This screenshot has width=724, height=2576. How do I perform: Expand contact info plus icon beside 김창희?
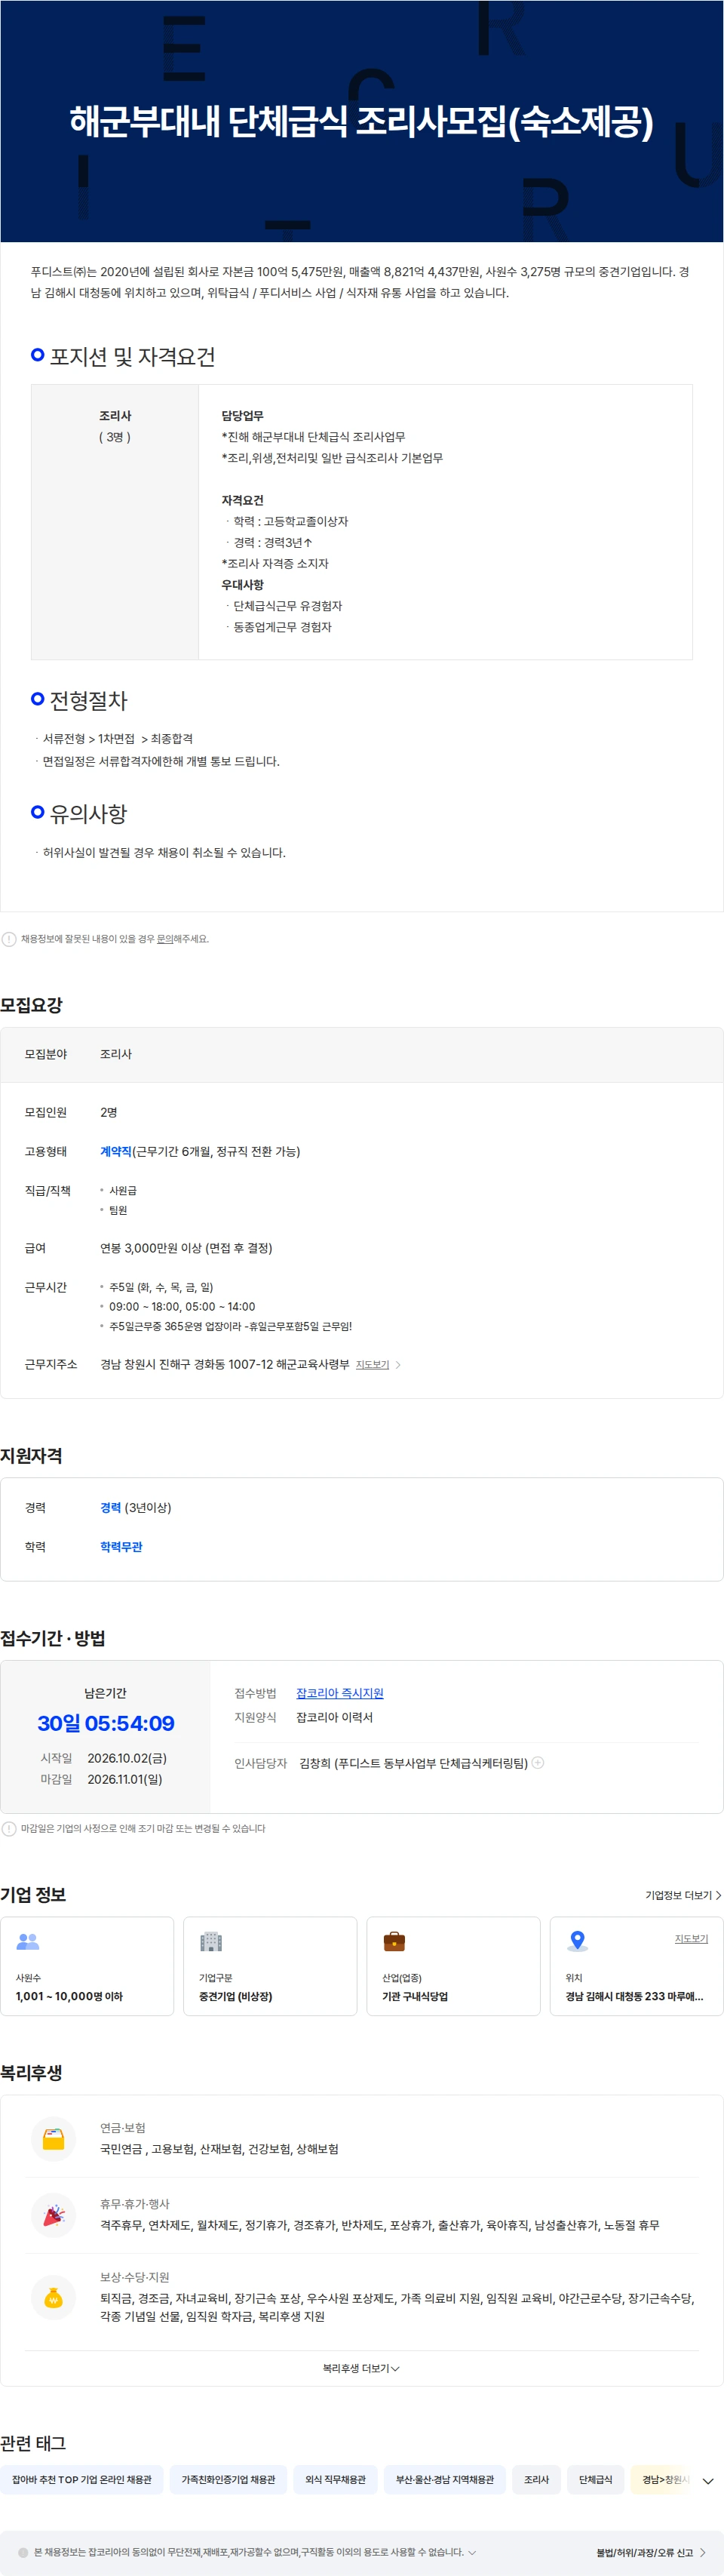tap(538, 1763)
